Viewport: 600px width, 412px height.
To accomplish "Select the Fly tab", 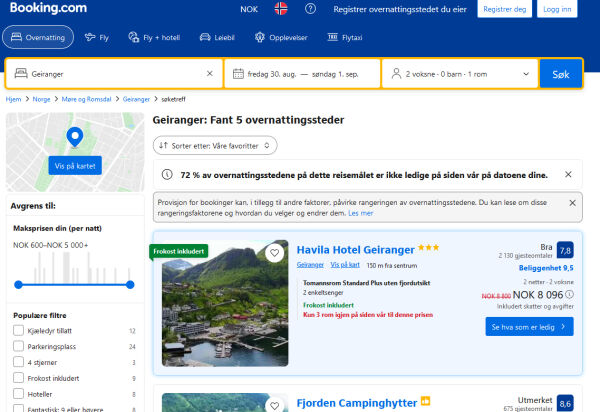I will 97,37.
